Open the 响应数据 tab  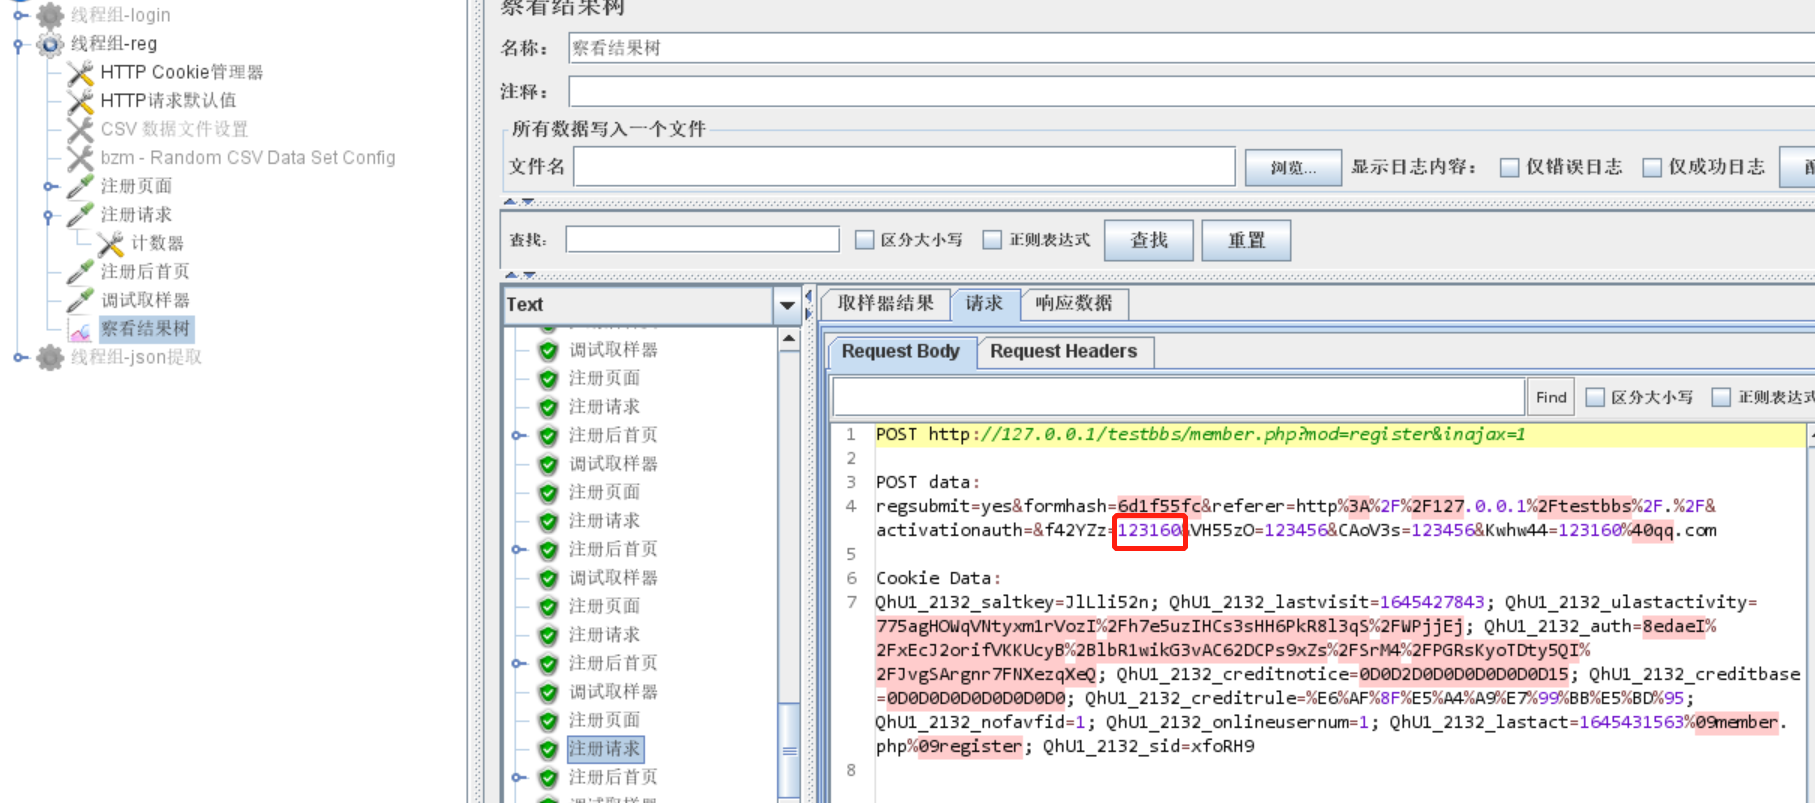(1074, 303)
